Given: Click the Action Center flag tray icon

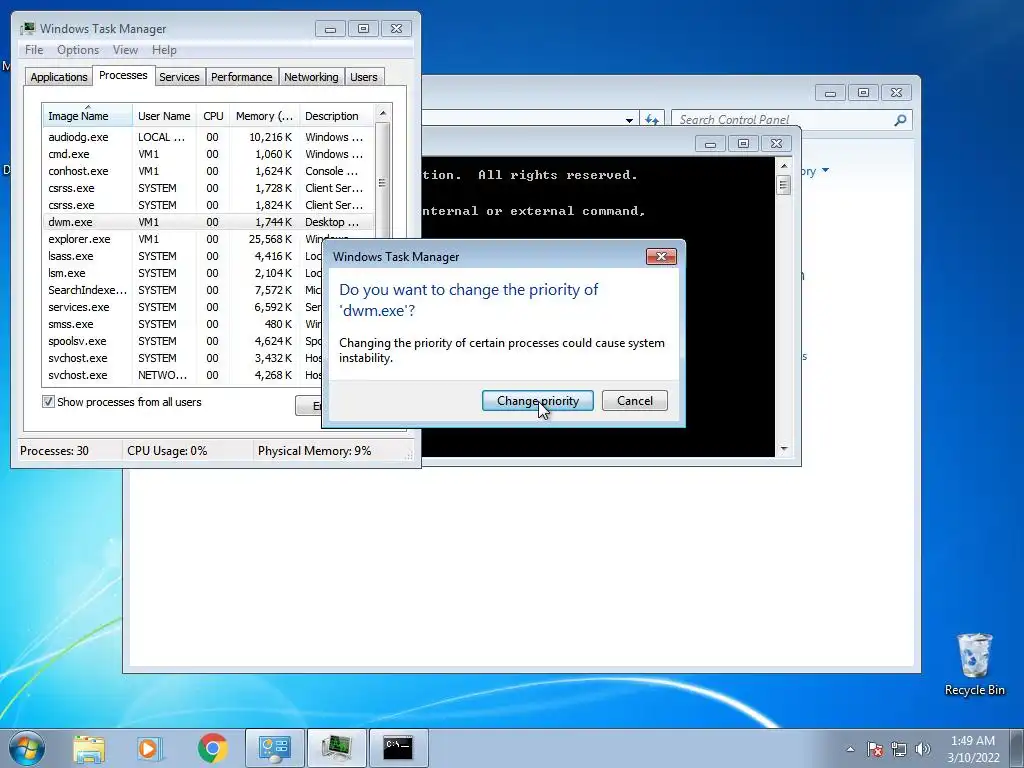Looking at the screenshot, I should (x=875, y=749).
